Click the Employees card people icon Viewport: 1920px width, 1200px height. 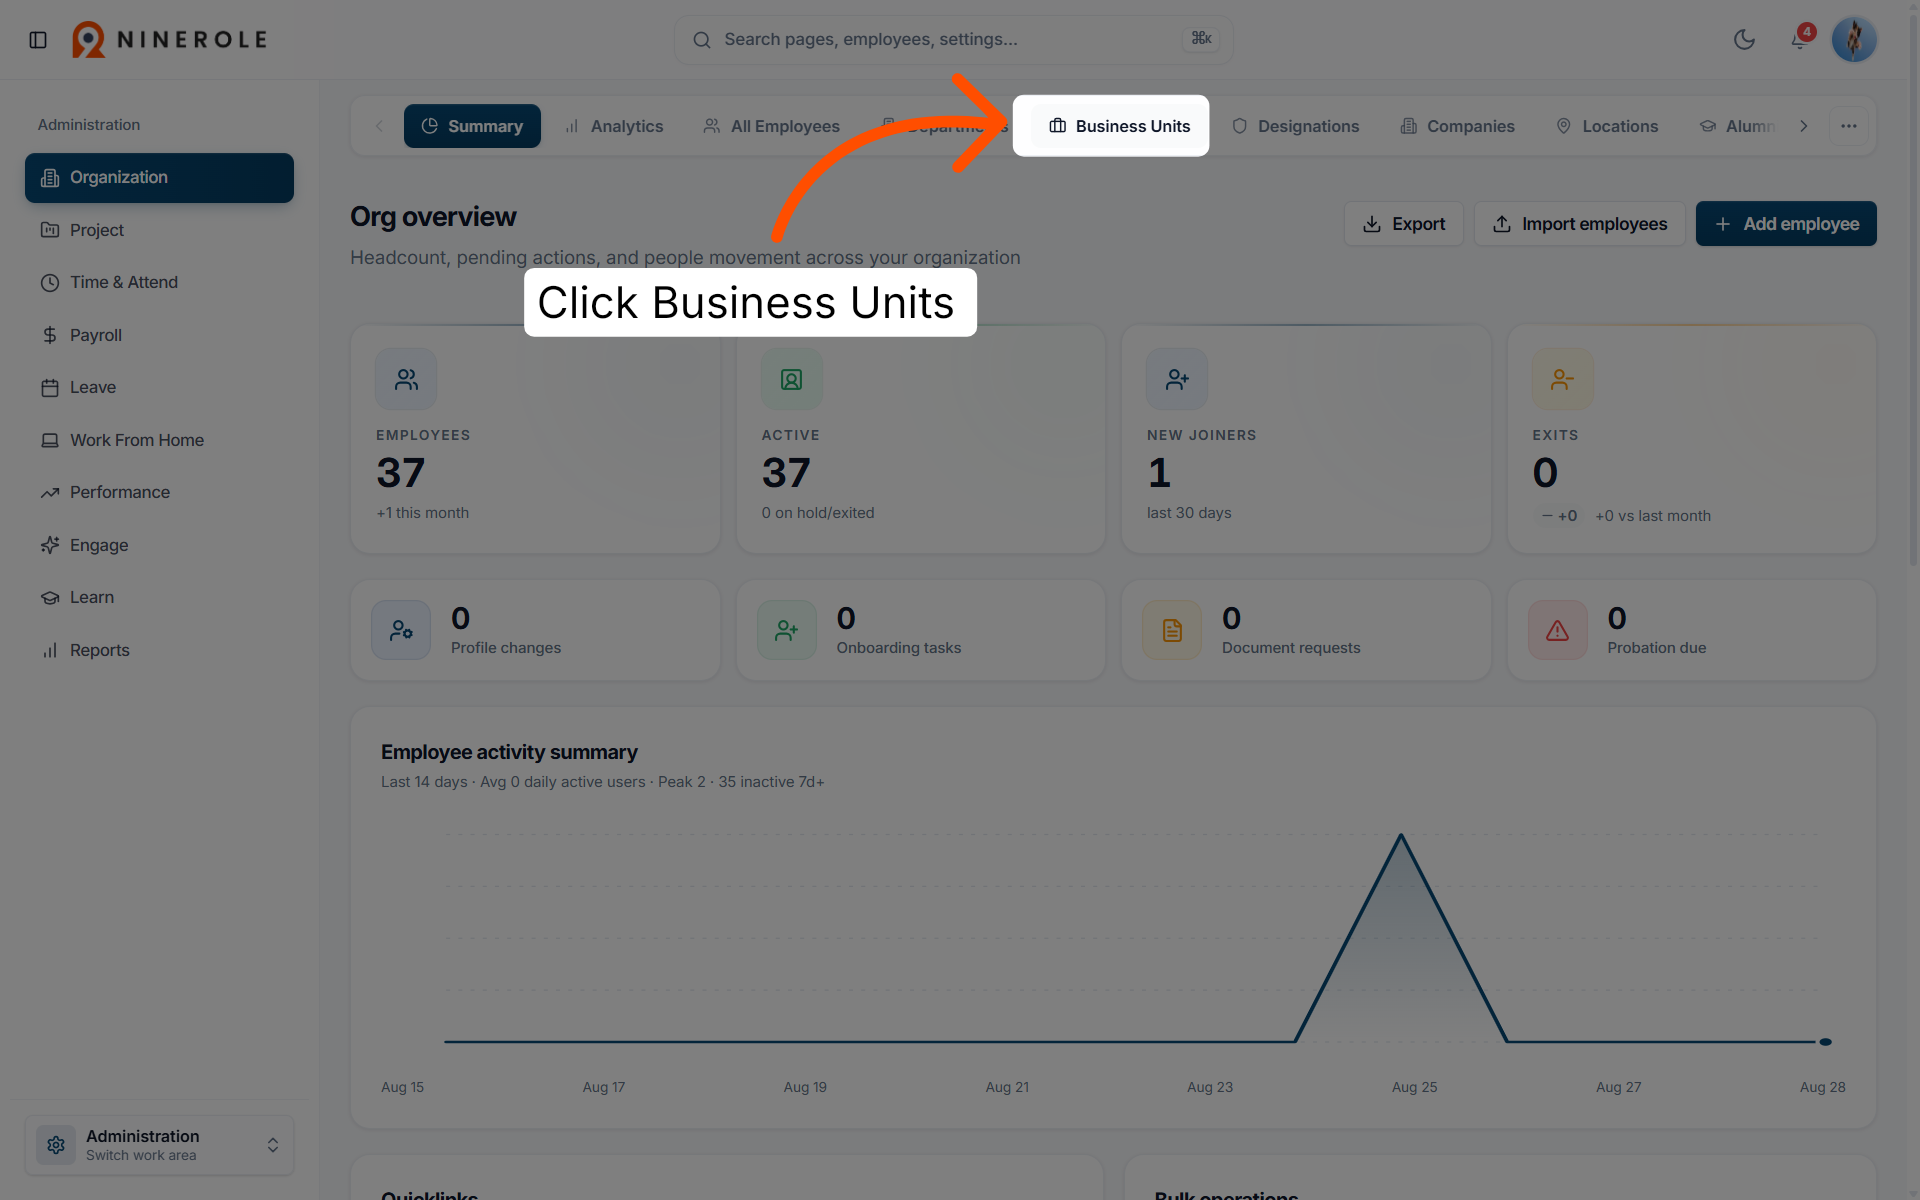(x=406, y=380)
